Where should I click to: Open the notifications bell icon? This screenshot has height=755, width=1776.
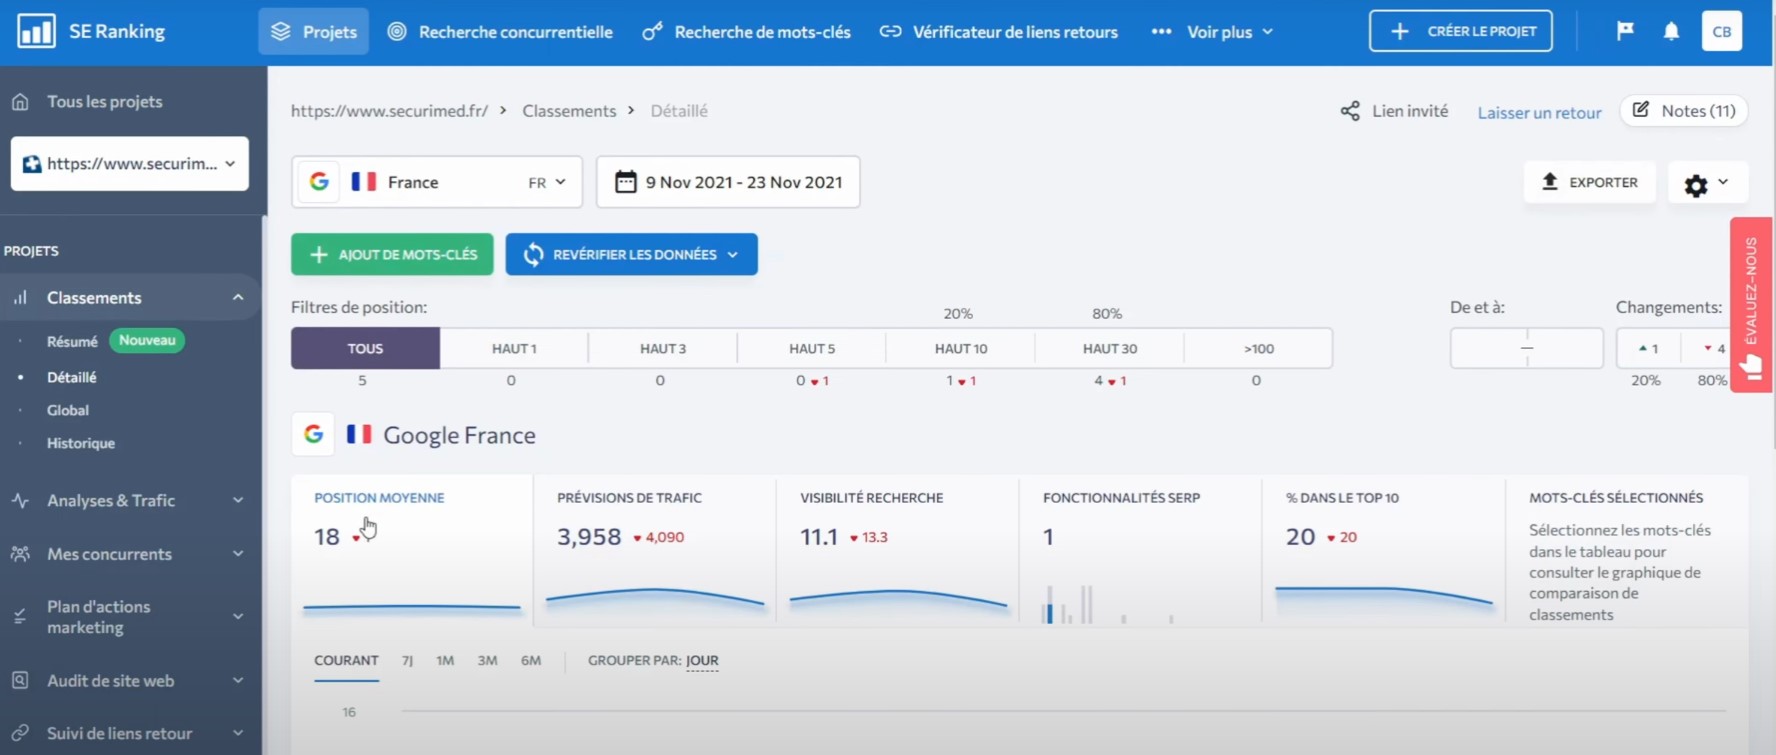coord(1671,31)
